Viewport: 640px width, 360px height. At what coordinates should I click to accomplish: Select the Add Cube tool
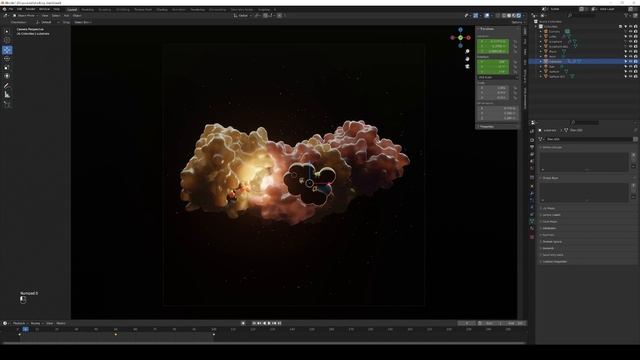[x=7, y=104]
